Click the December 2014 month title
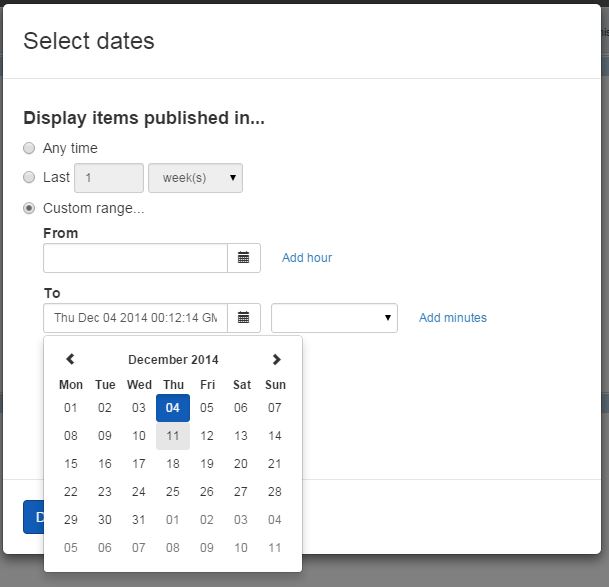 tap(173, 360)
